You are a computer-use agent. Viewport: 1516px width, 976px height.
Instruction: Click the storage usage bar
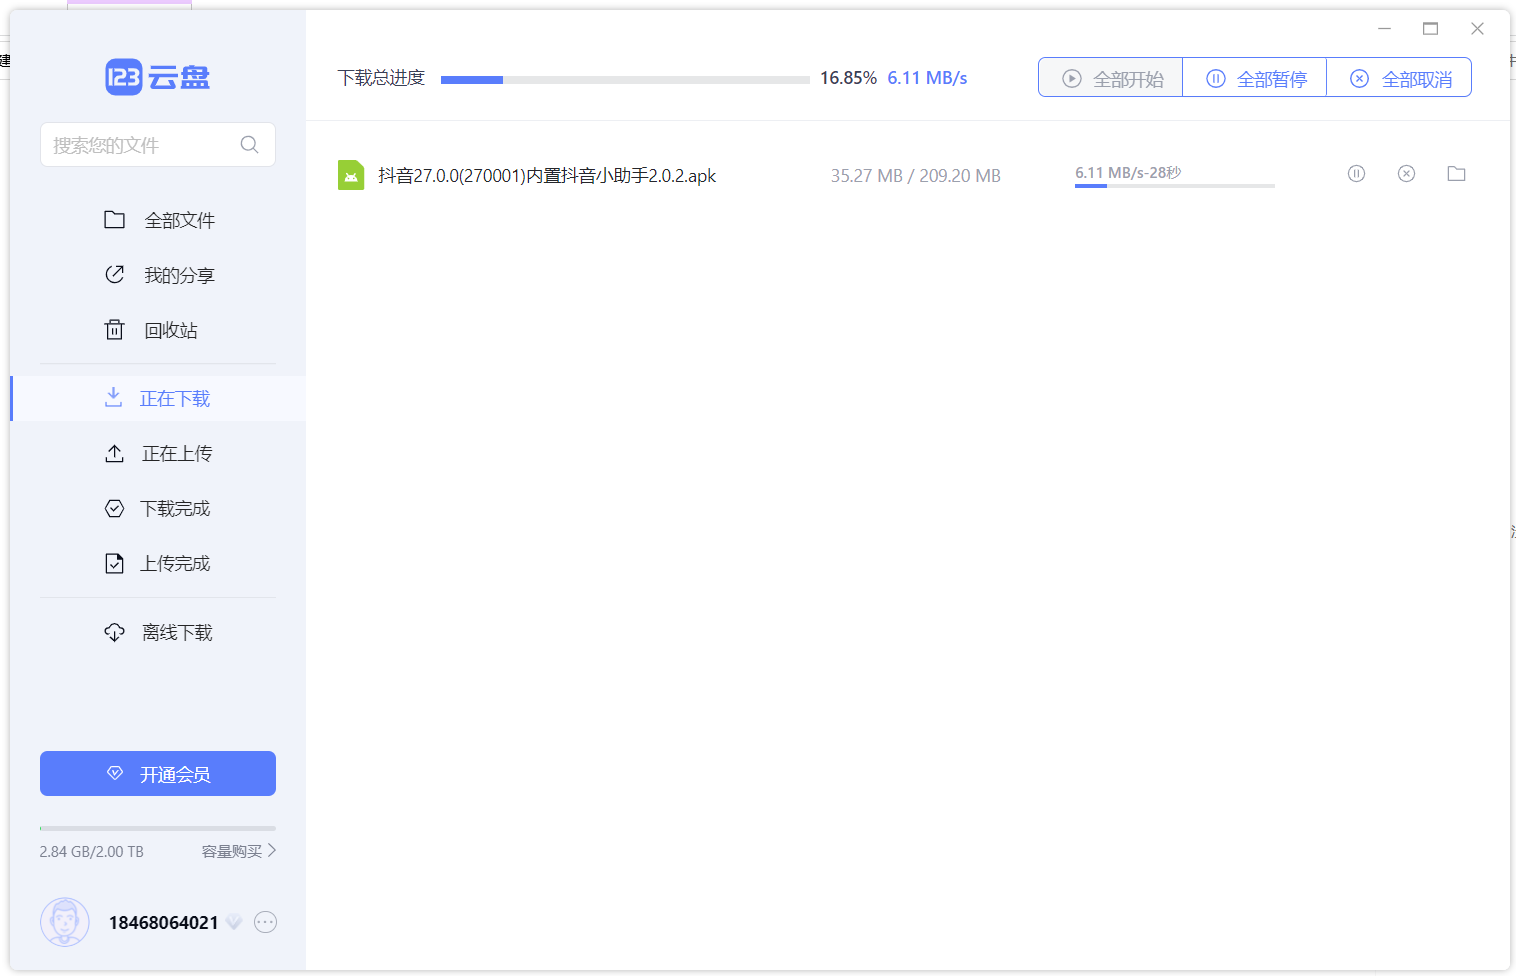tap(158, 828)
